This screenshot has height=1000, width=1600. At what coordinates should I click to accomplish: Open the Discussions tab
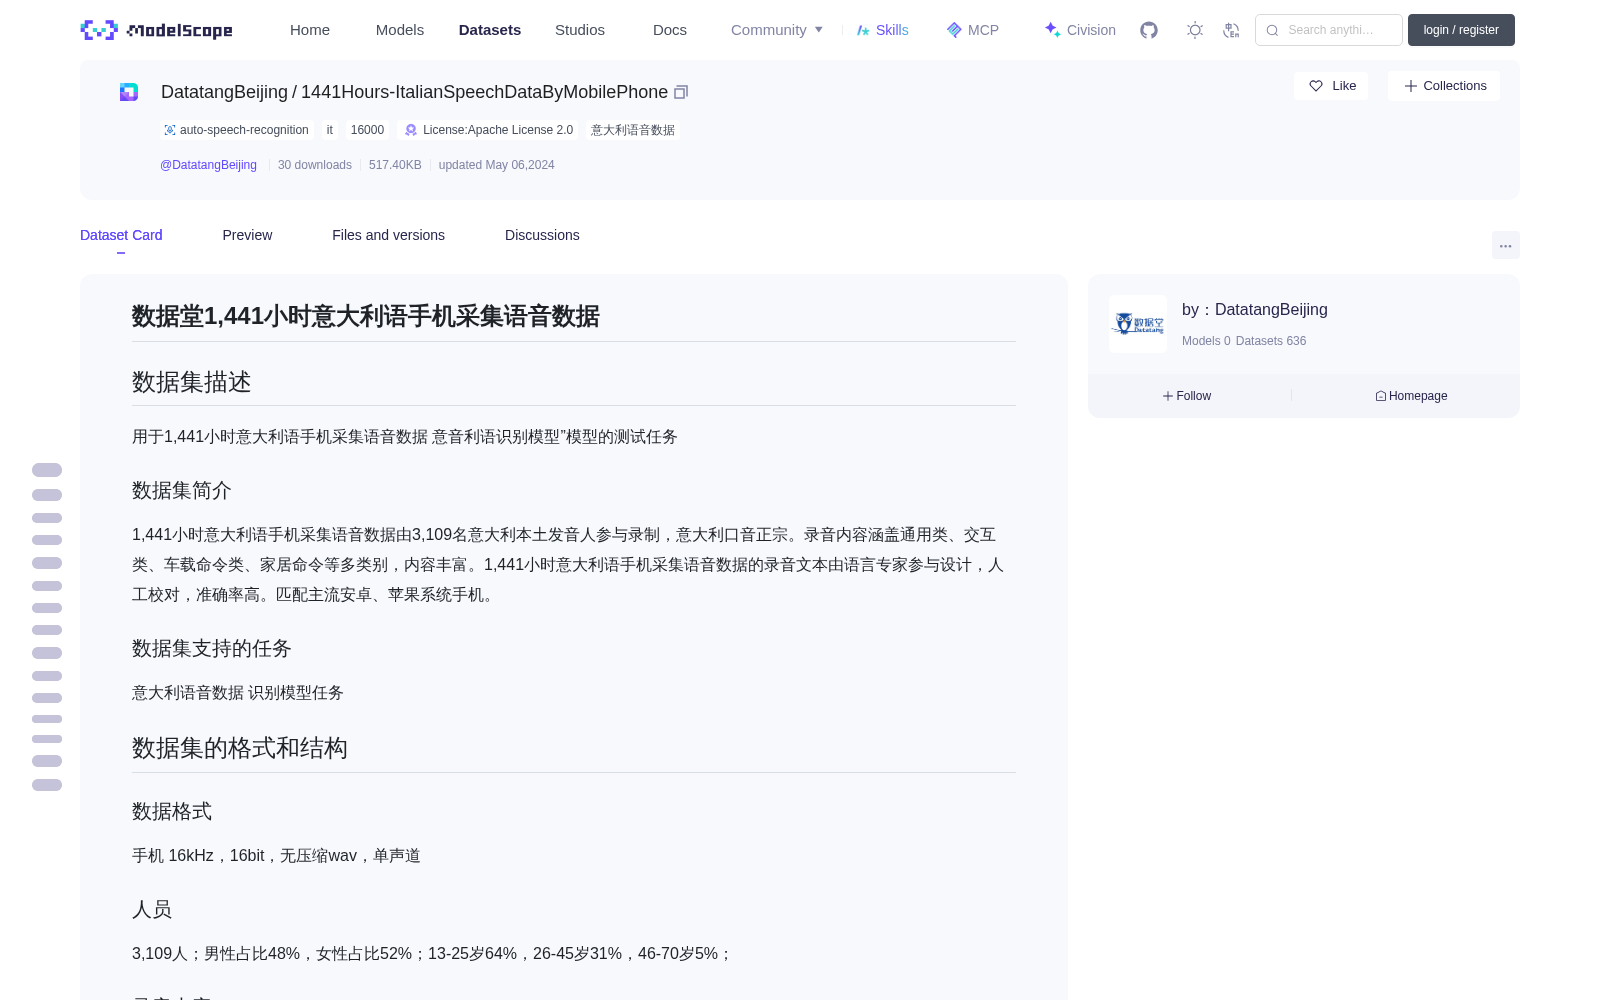(x=542, y=235)
